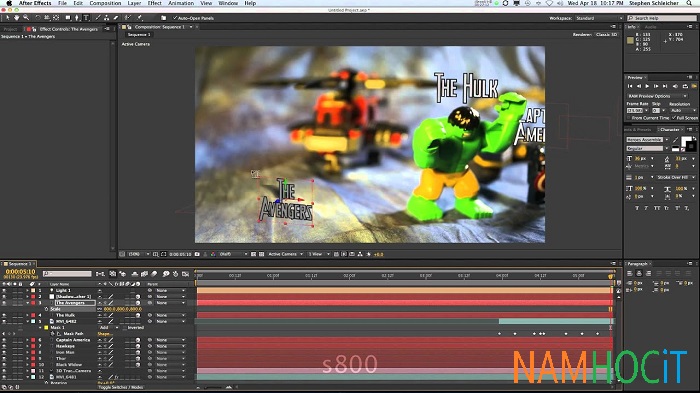
Task: Click Faux Bold text style icon
Action: coord(637,208)
